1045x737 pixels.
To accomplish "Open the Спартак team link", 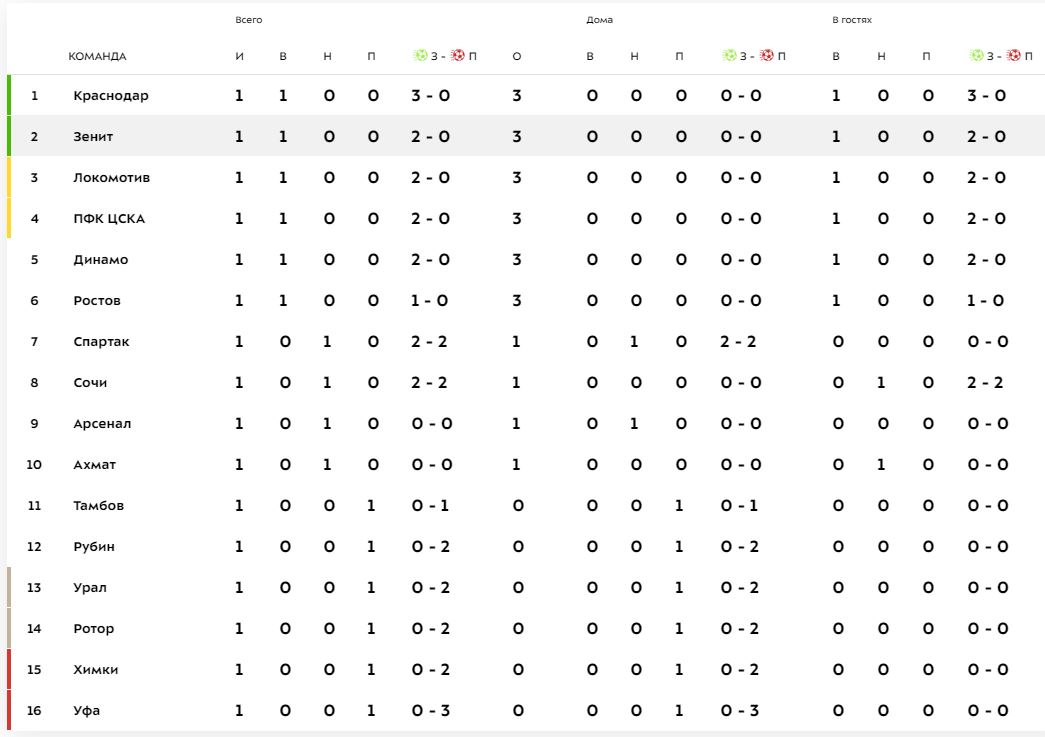I will tap(101, 342).
